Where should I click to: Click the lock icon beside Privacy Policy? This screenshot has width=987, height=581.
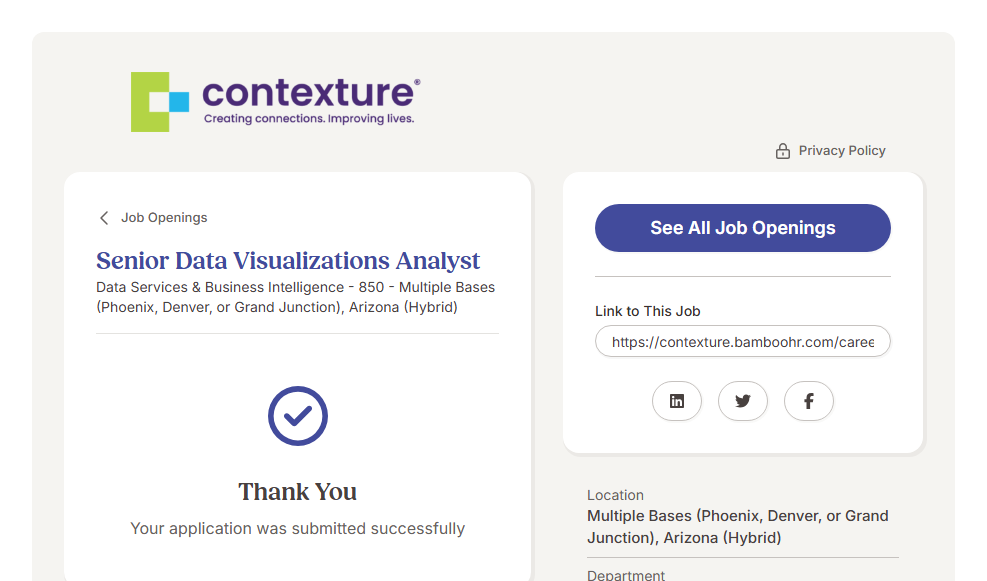(783, 151)
